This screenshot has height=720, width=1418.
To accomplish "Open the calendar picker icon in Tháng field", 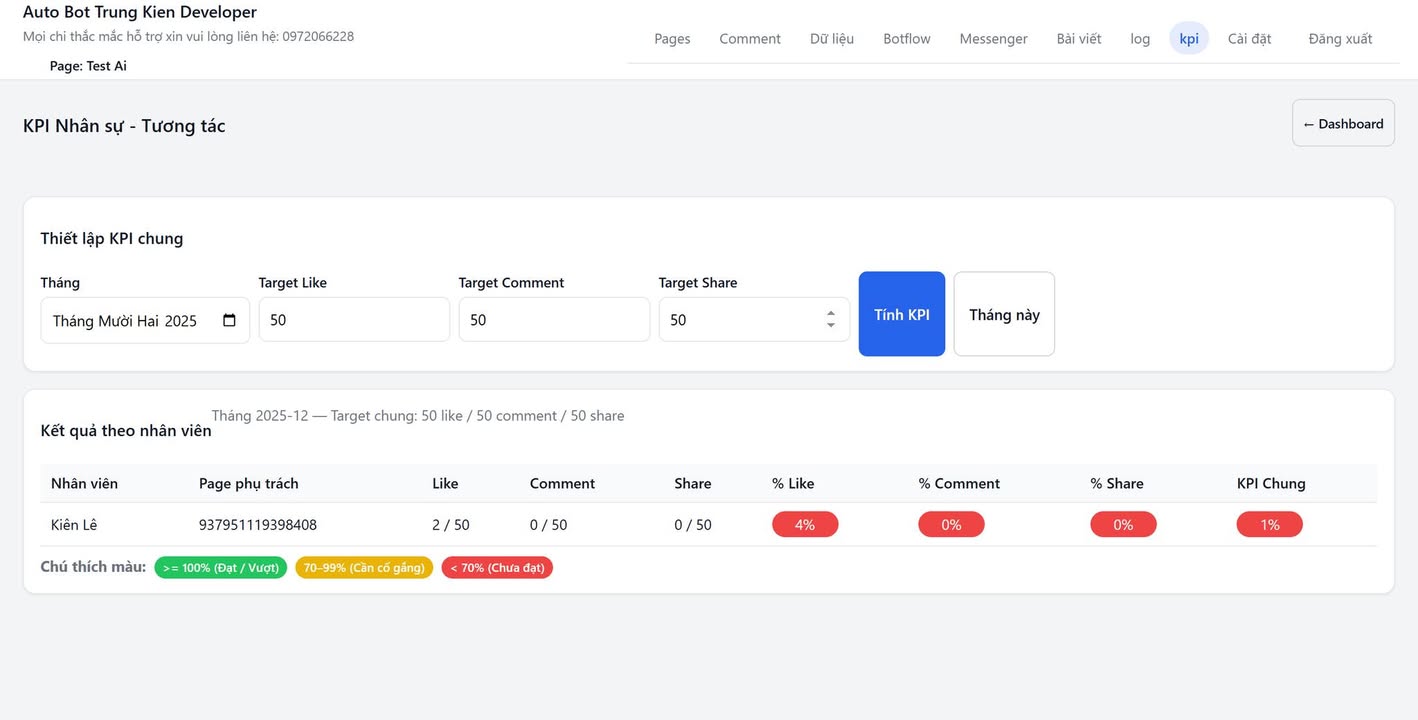I will (x=229, y=321).
